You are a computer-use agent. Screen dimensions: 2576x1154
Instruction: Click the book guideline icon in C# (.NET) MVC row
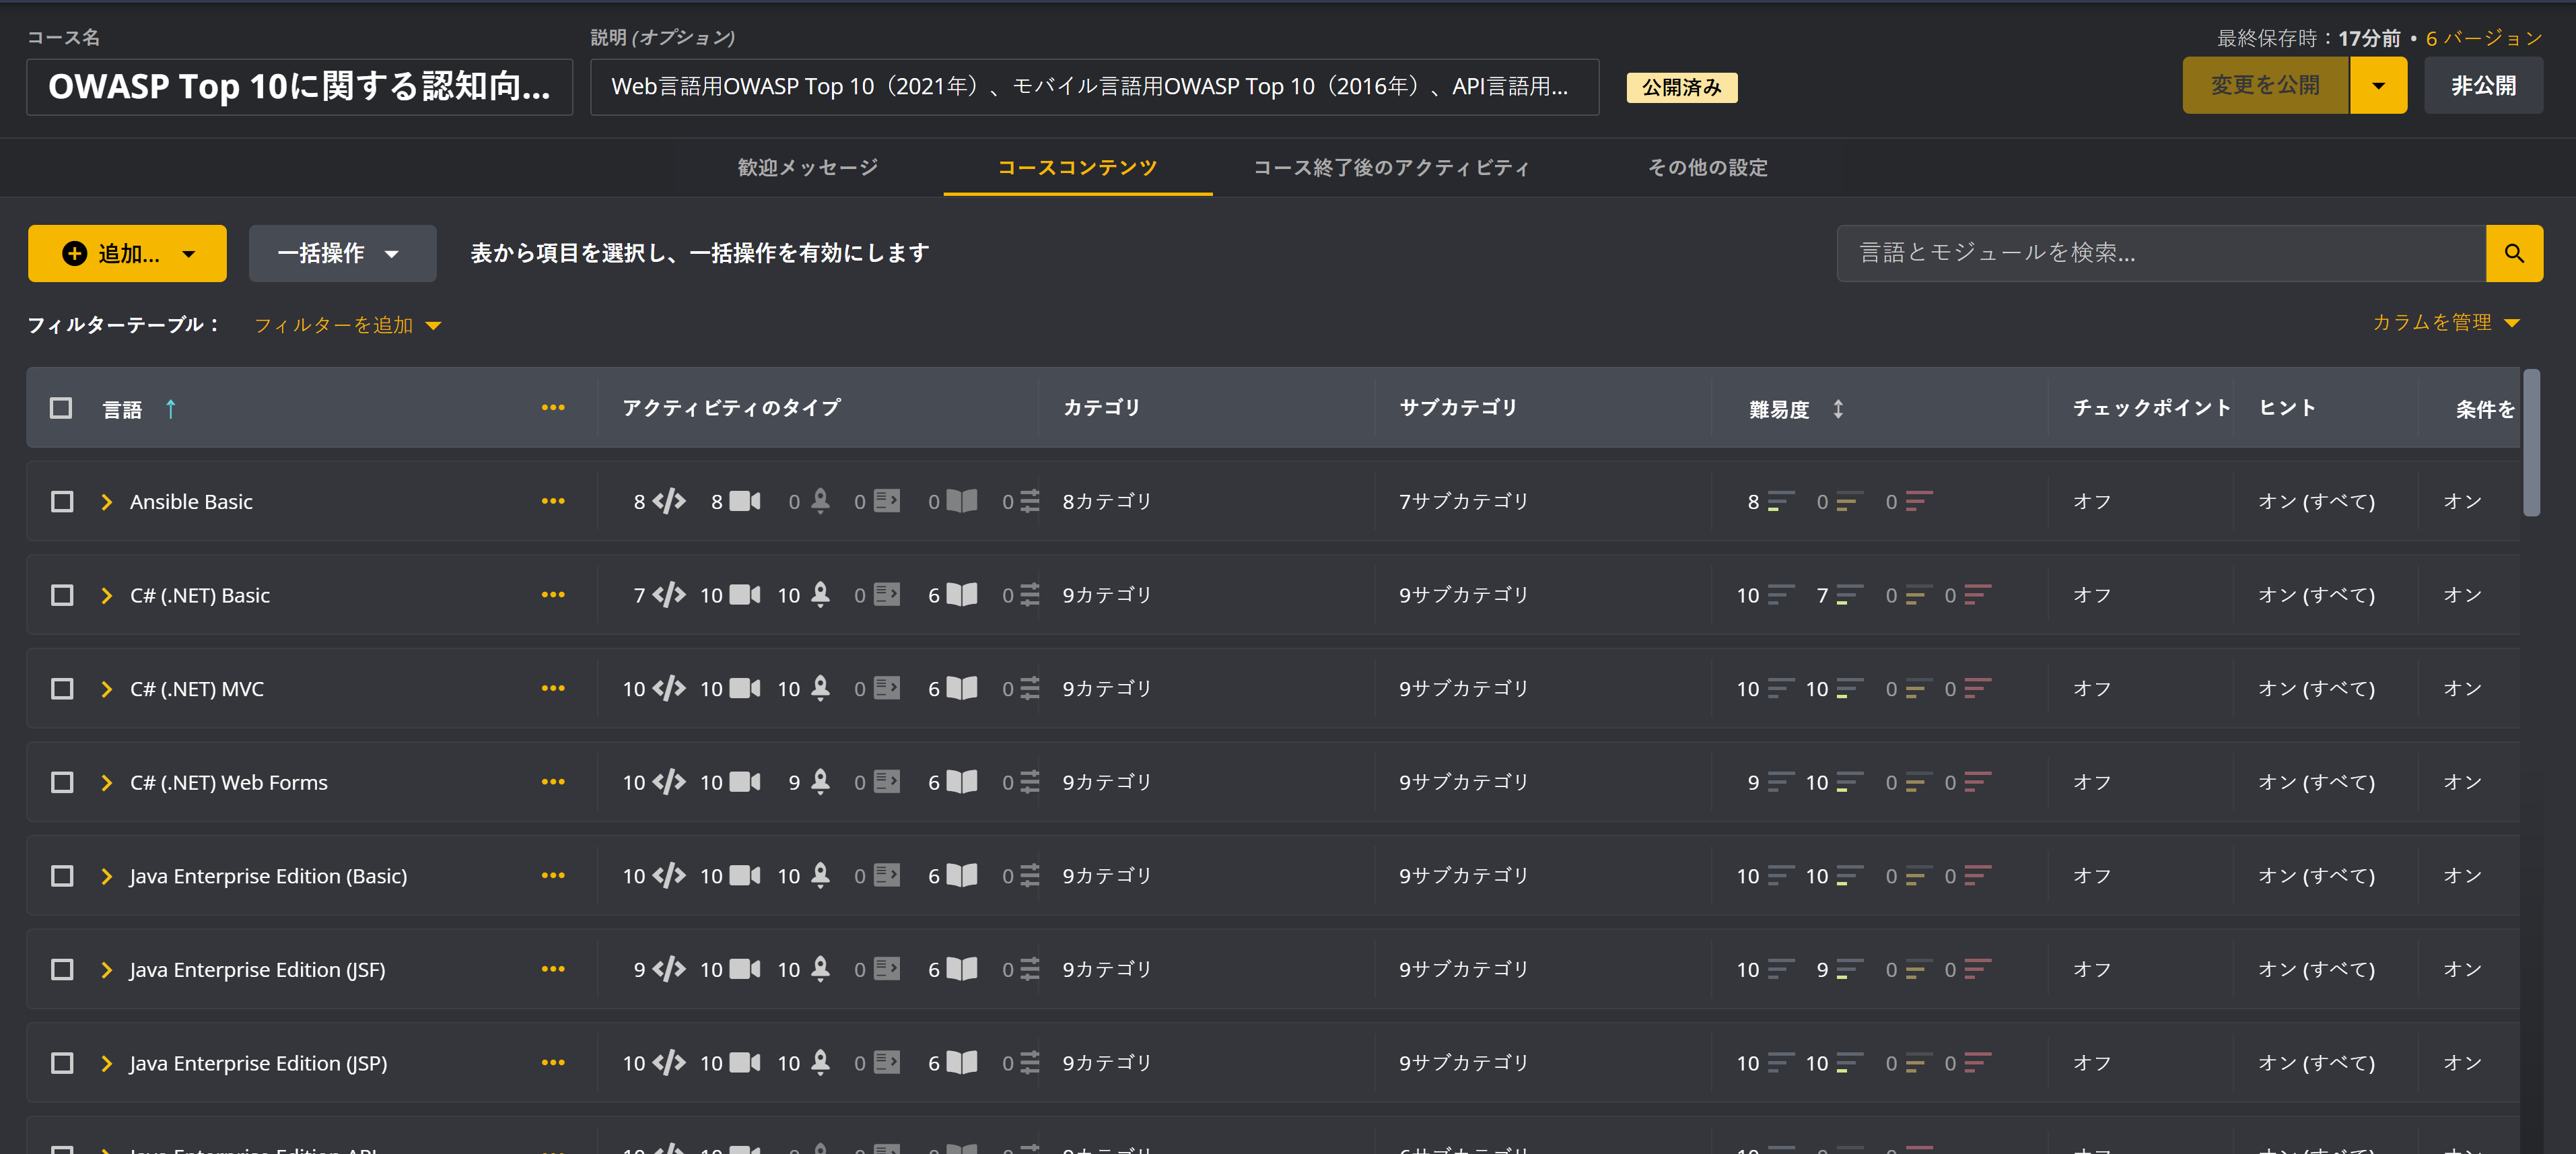pyautogui.click(x=962, y=688)
